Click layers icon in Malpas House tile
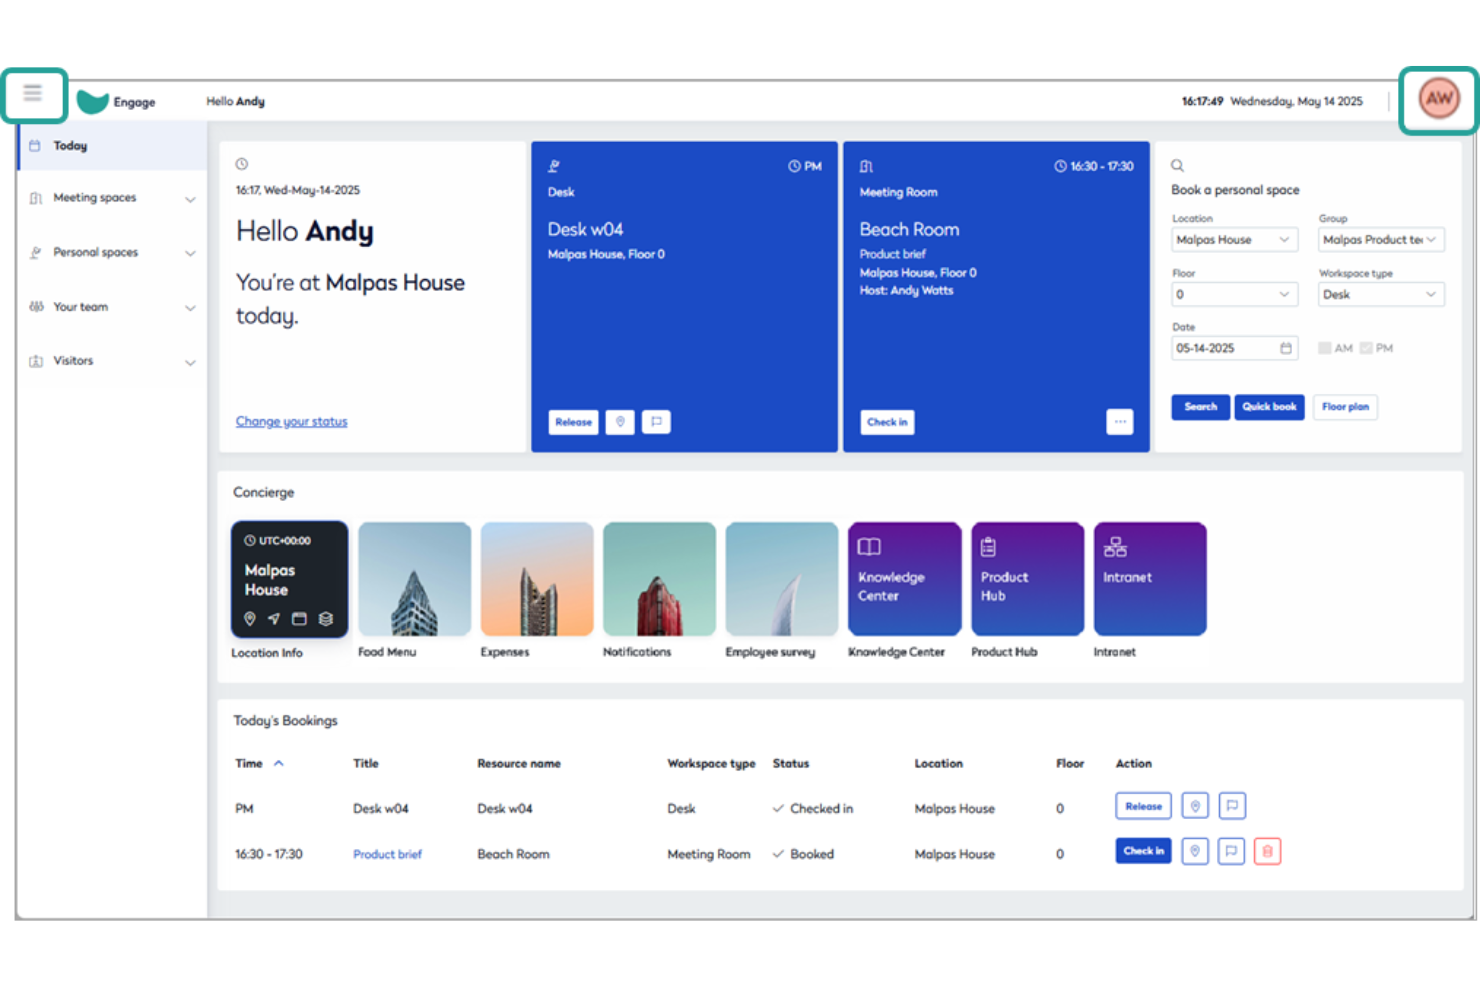 326,619
